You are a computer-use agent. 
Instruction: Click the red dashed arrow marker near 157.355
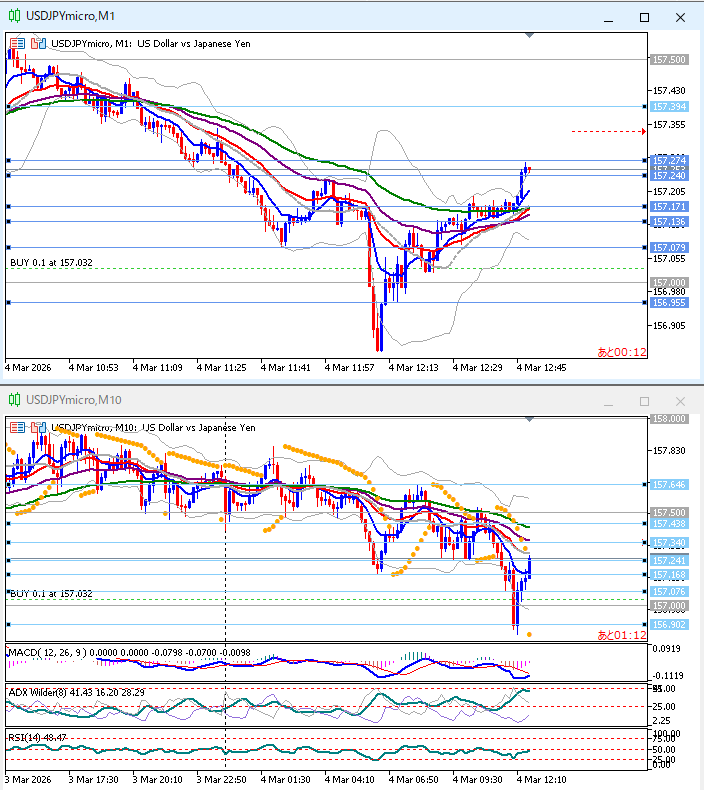[642, 131]
